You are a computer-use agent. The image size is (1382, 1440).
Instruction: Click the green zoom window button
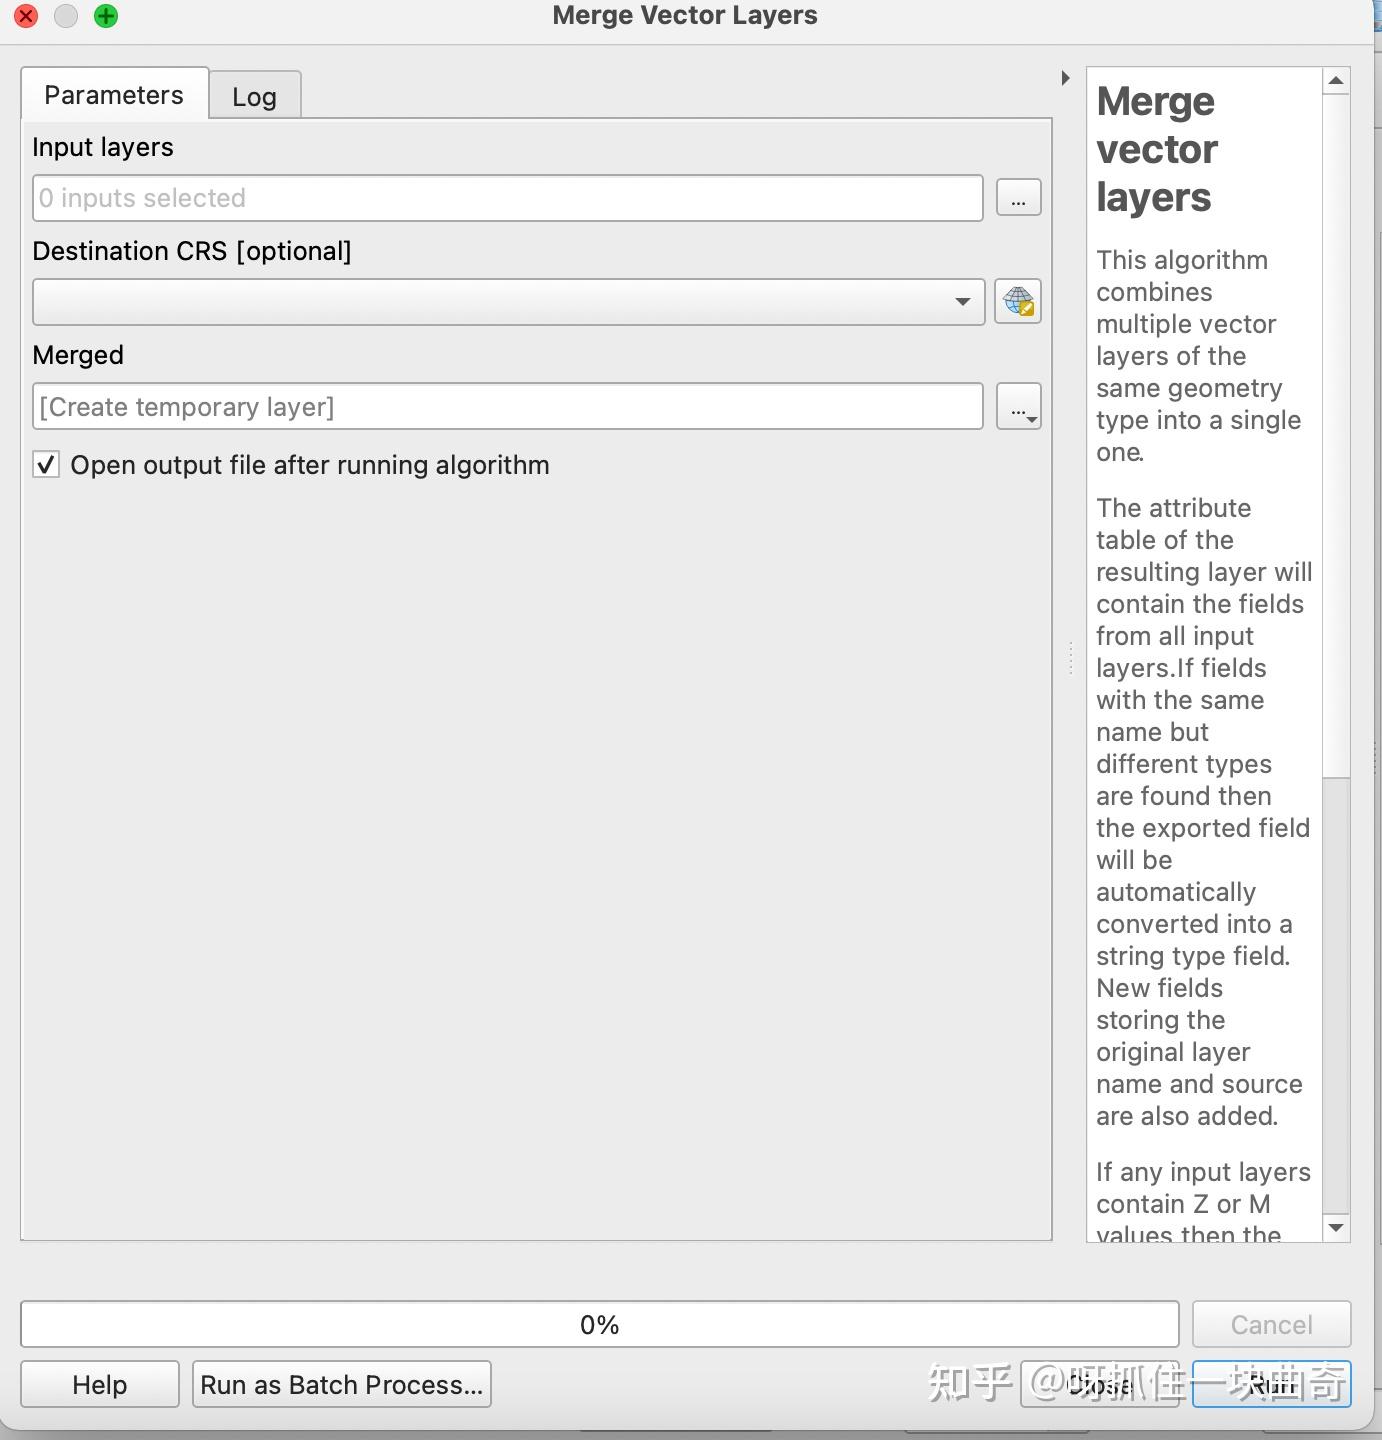click(x=104, y=16)
